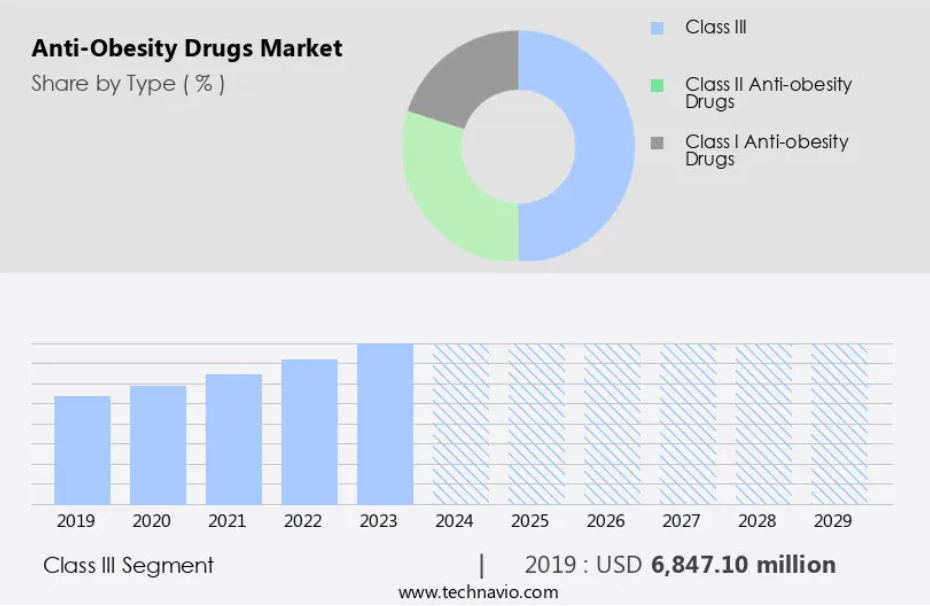Click the "6,847.10 million" value text
930x606 pixels.
743,565
